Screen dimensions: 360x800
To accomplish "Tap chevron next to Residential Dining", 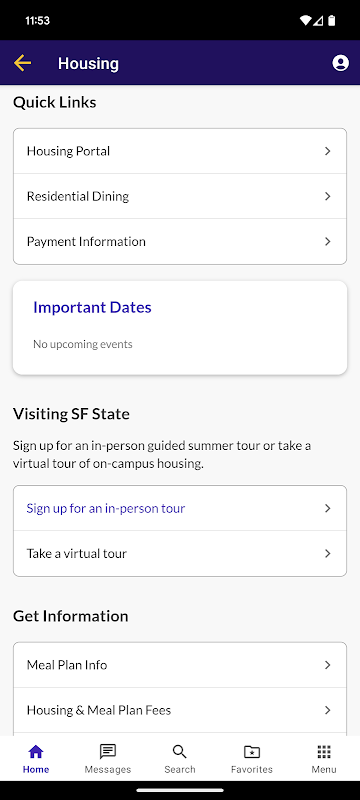I will click(x=328, y=196).
